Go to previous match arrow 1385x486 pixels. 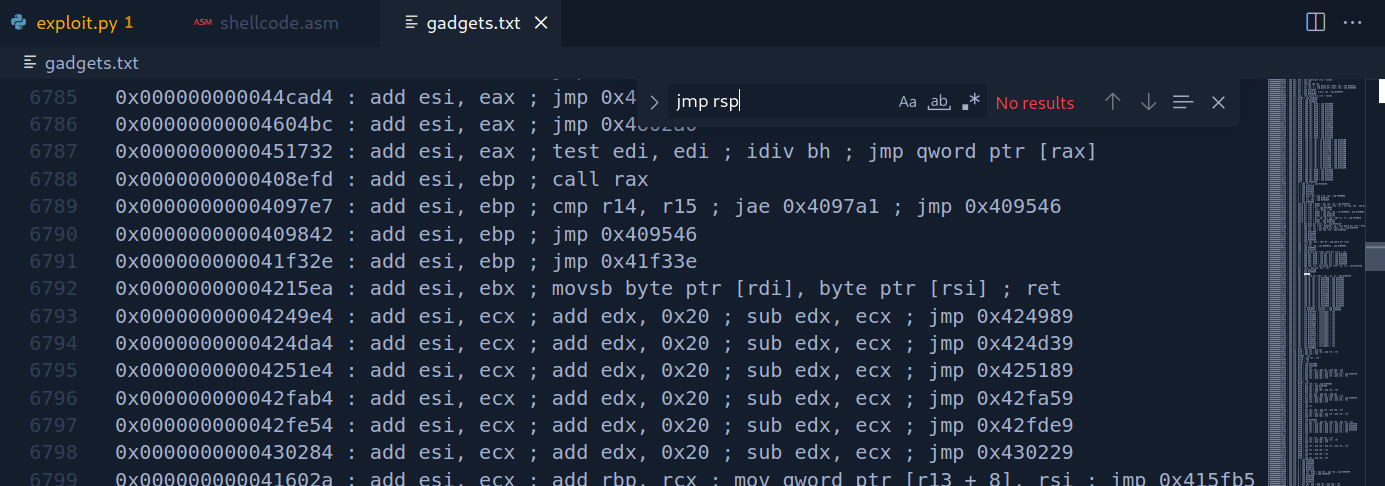point(1112,102)
